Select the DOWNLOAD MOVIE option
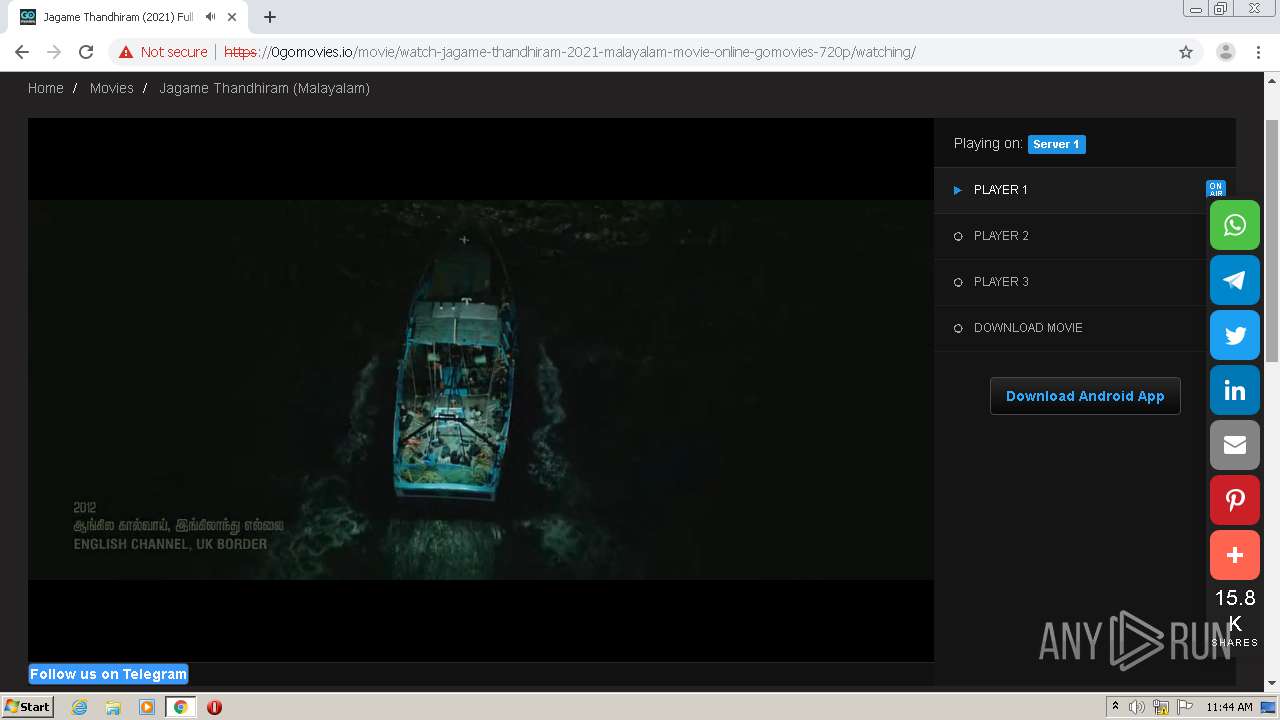This screenshot has width=1280, height=720. tap(1071, 328)
